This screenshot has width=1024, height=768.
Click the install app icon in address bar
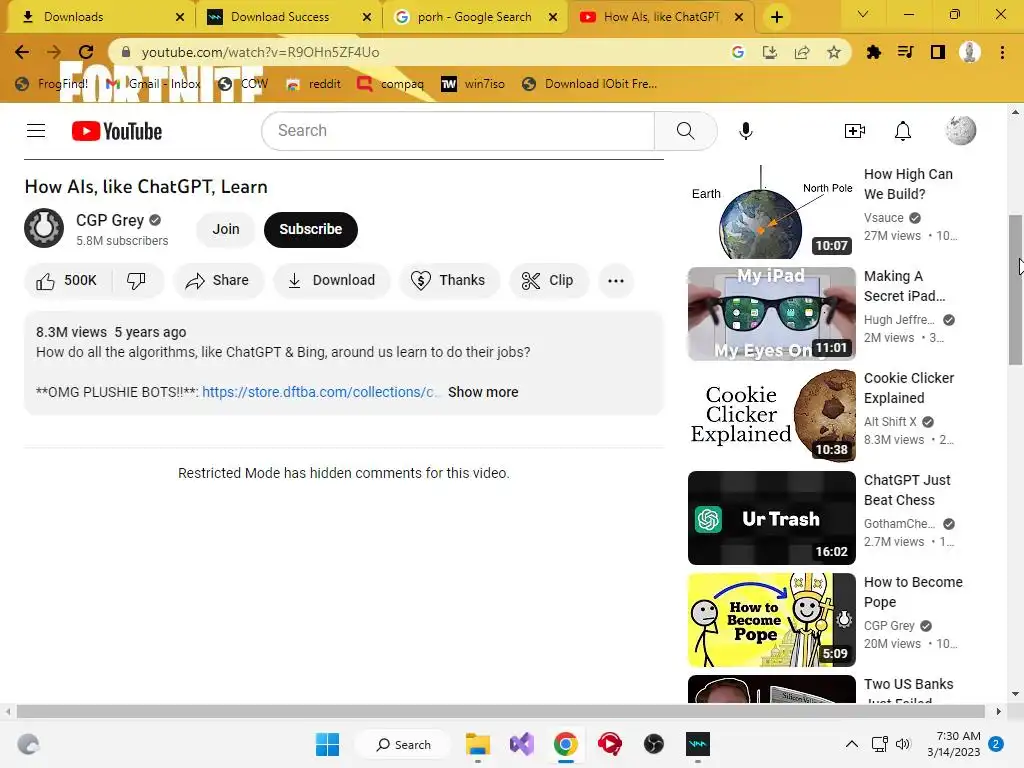[x=770, y=52]
